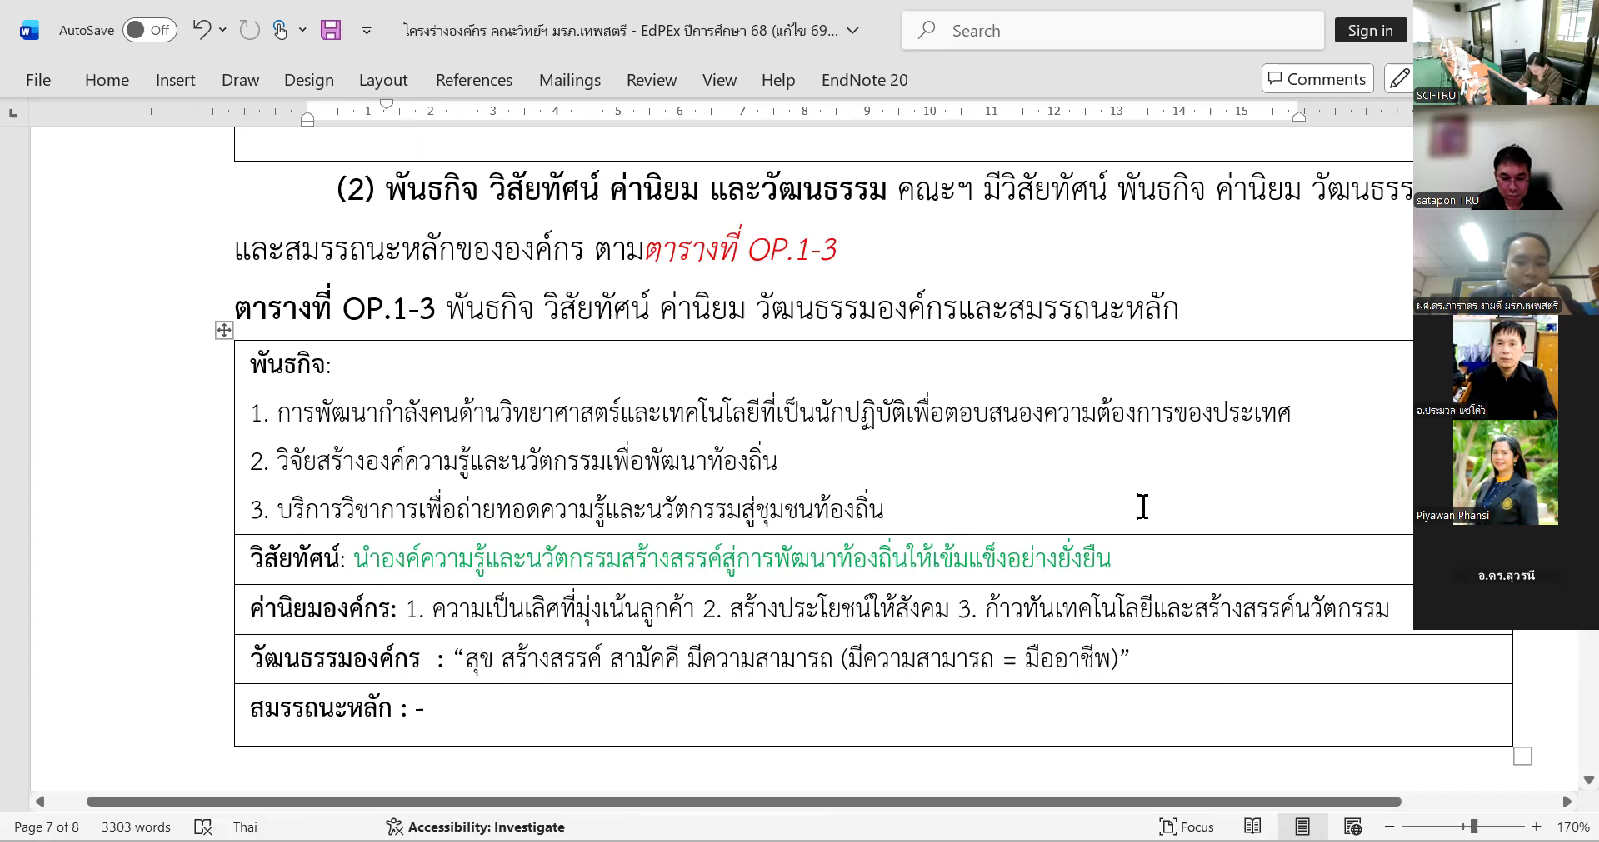The height and width of the screenshot is (842, 1599).
Task: Expand the document title dropdown chevron
Action: click(x=853, y=30)
